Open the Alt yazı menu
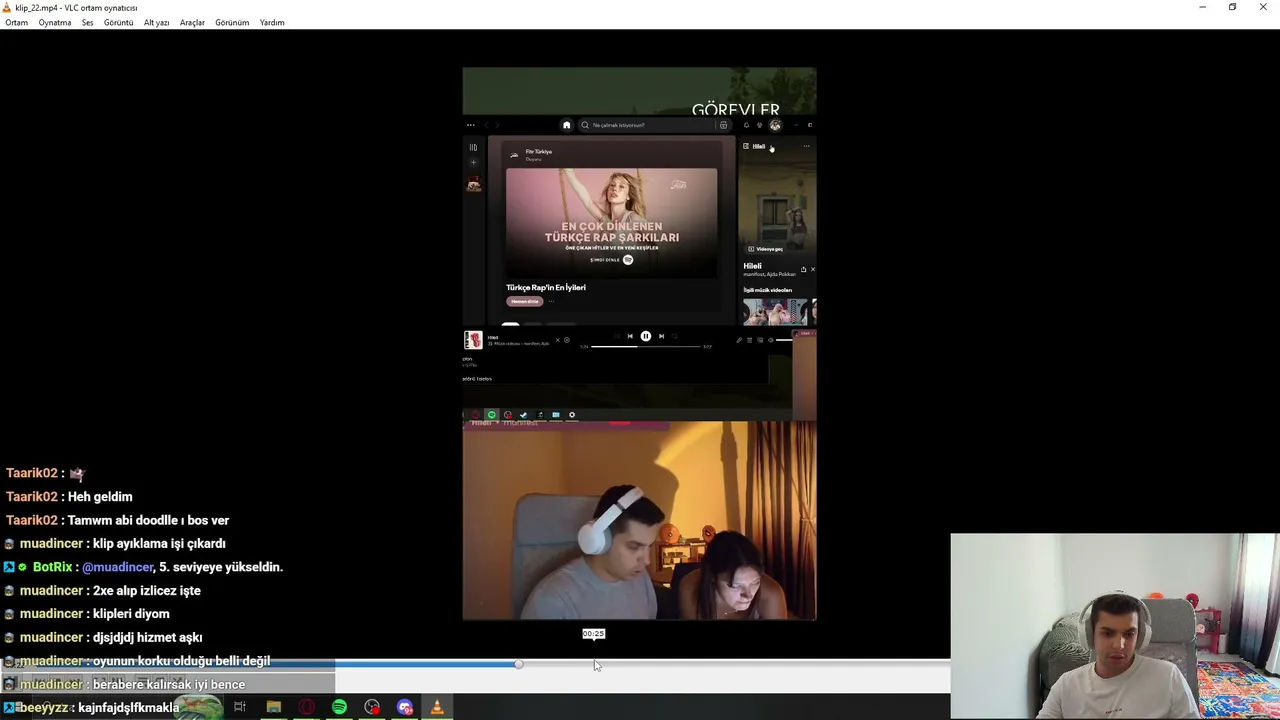The width and height of the screenshot is (1280, 720). (x=156, y=22)
